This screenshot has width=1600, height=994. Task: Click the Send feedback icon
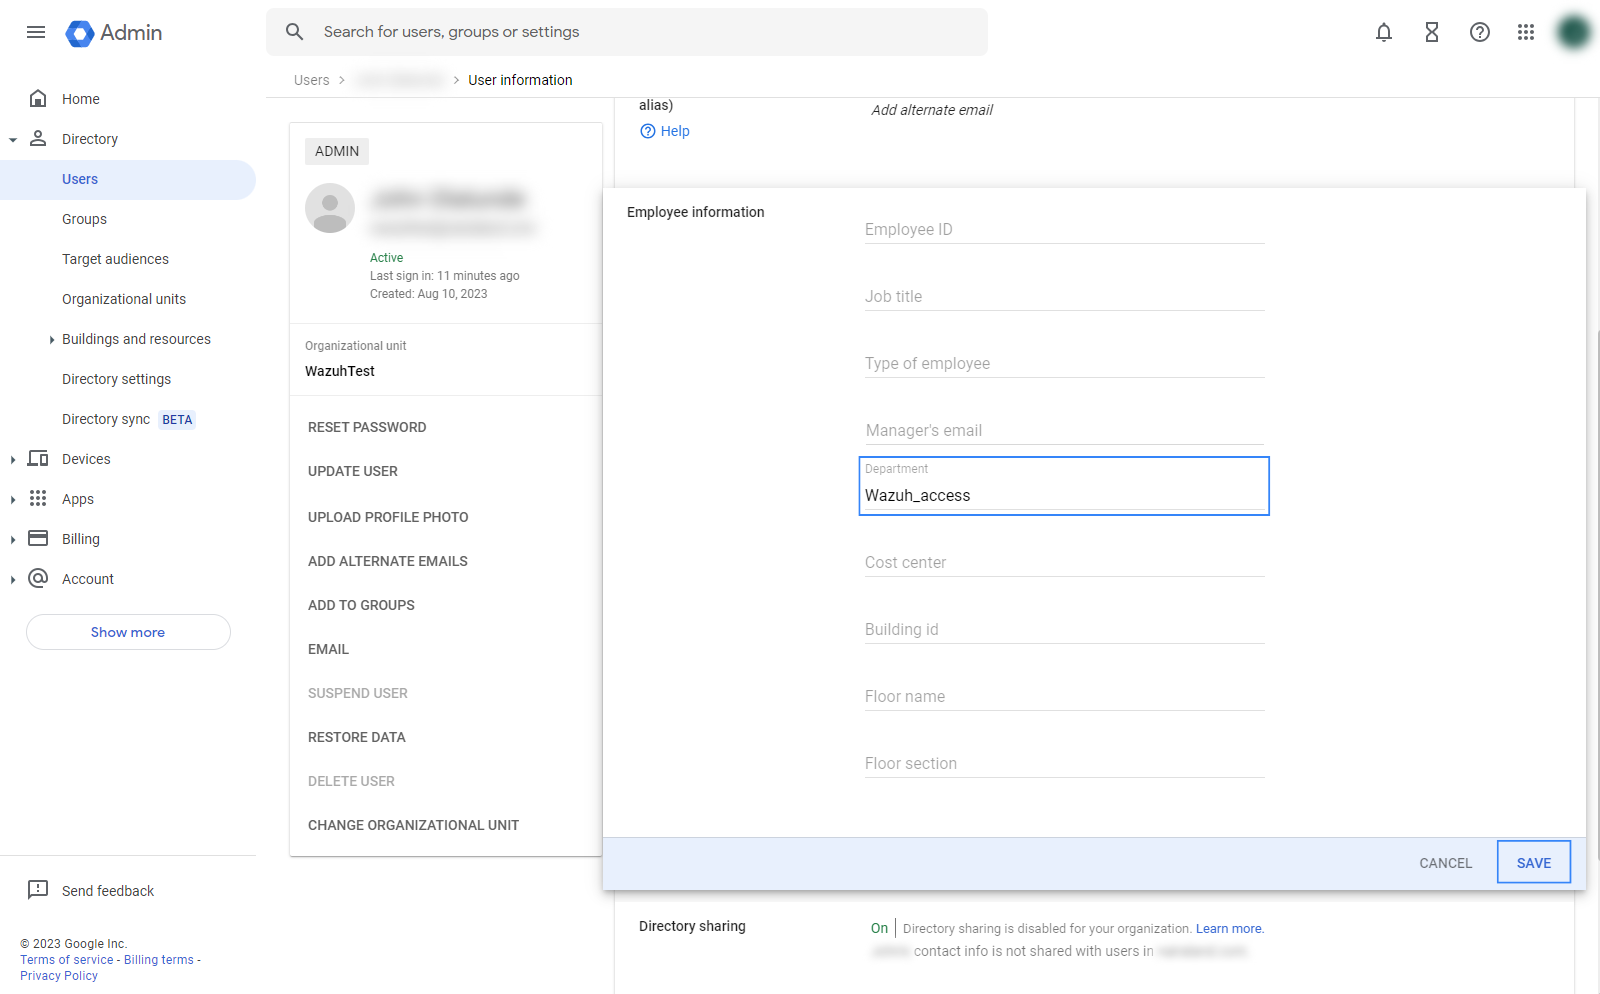point(38,890)
